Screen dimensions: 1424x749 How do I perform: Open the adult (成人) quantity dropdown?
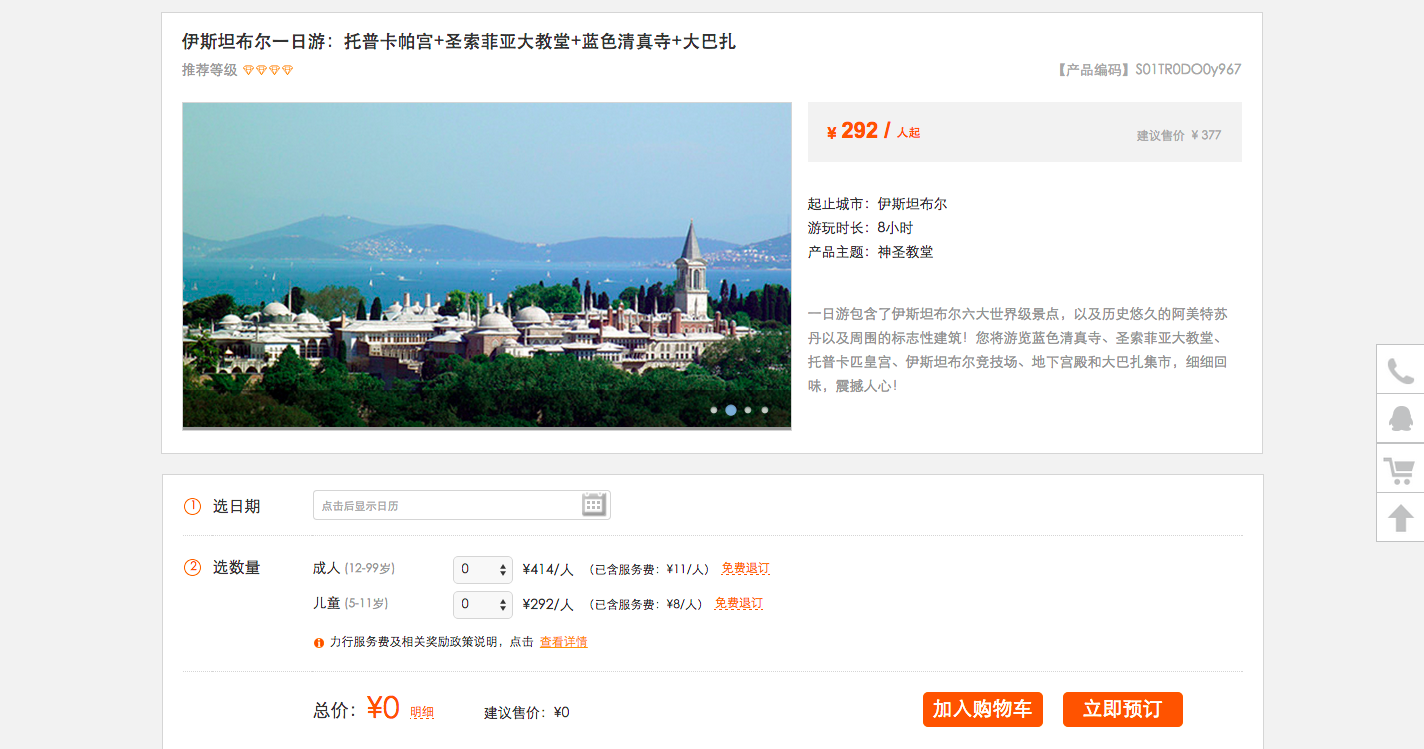483,570
